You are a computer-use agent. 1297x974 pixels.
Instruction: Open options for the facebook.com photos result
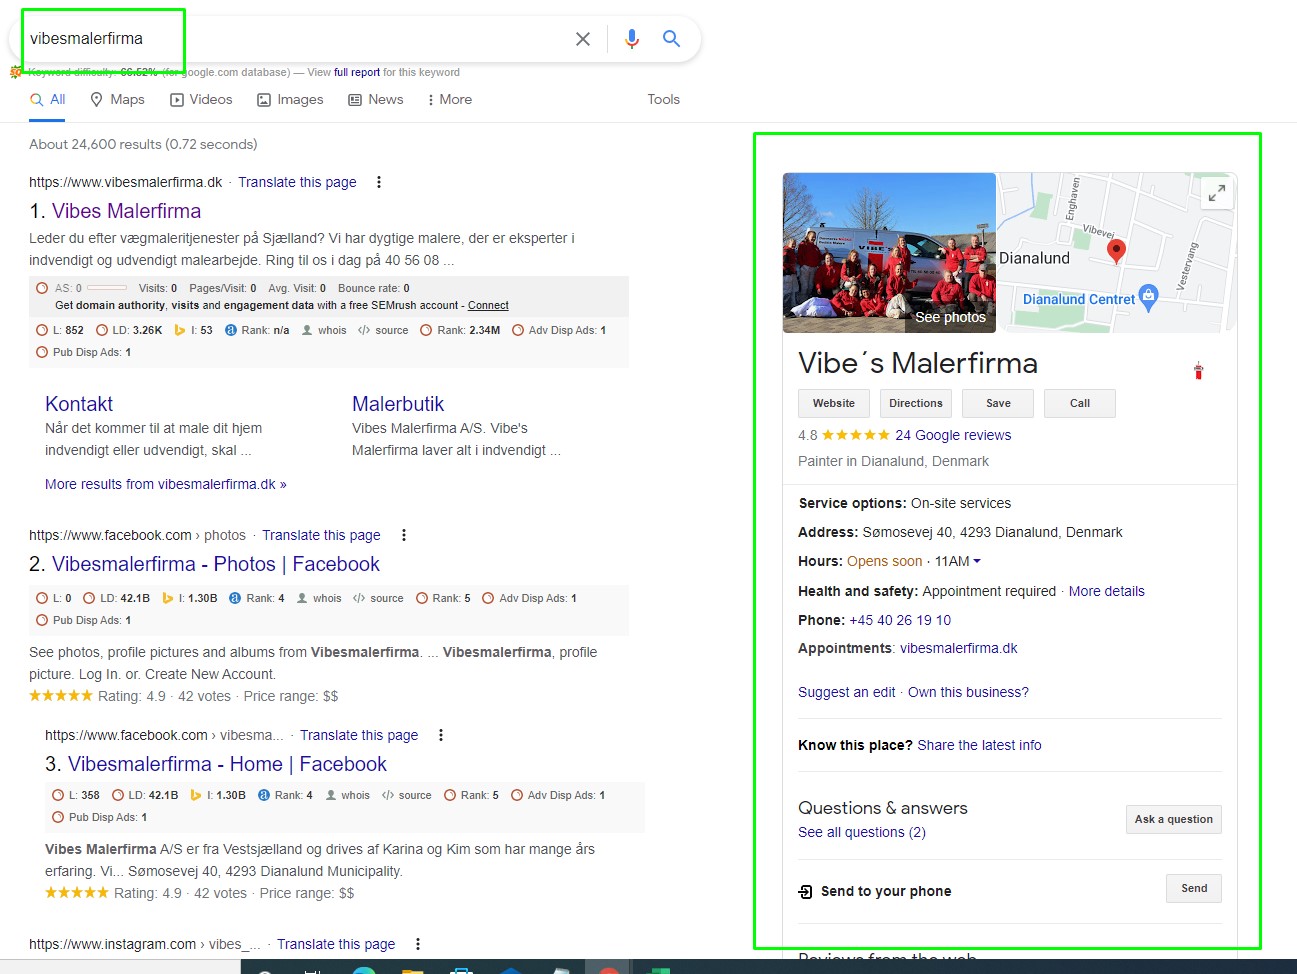(404, 535)
